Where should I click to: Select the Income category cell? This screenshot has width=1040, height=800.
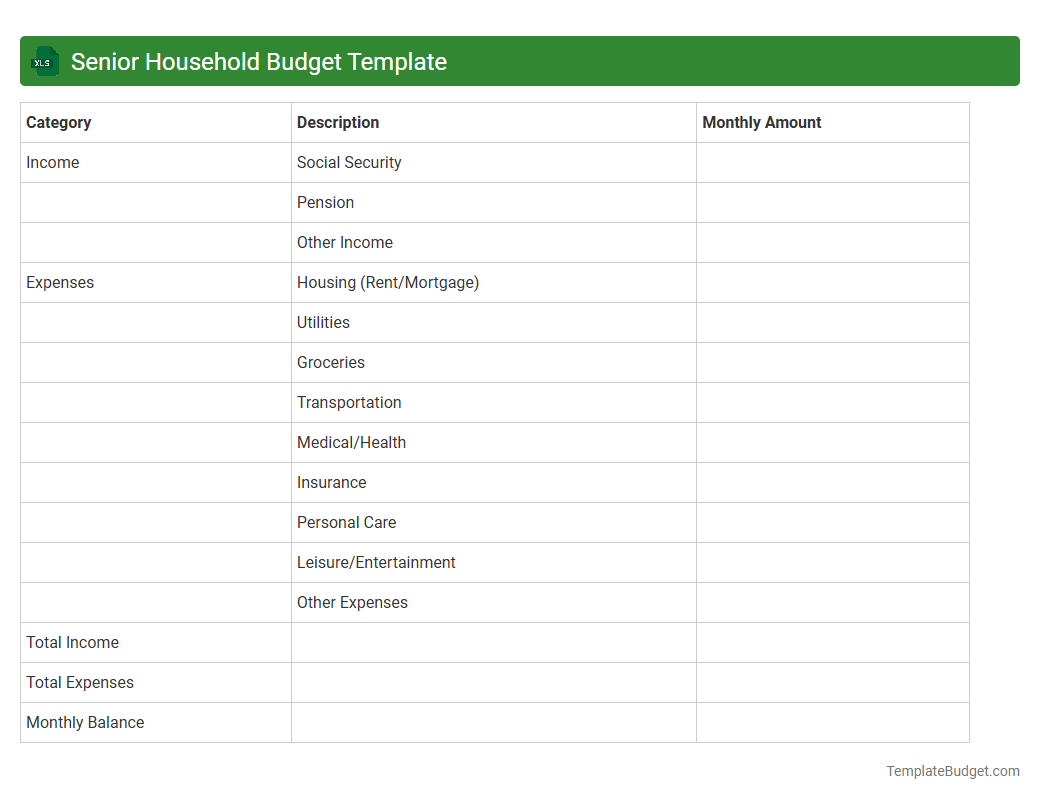[x=52, y=162]
